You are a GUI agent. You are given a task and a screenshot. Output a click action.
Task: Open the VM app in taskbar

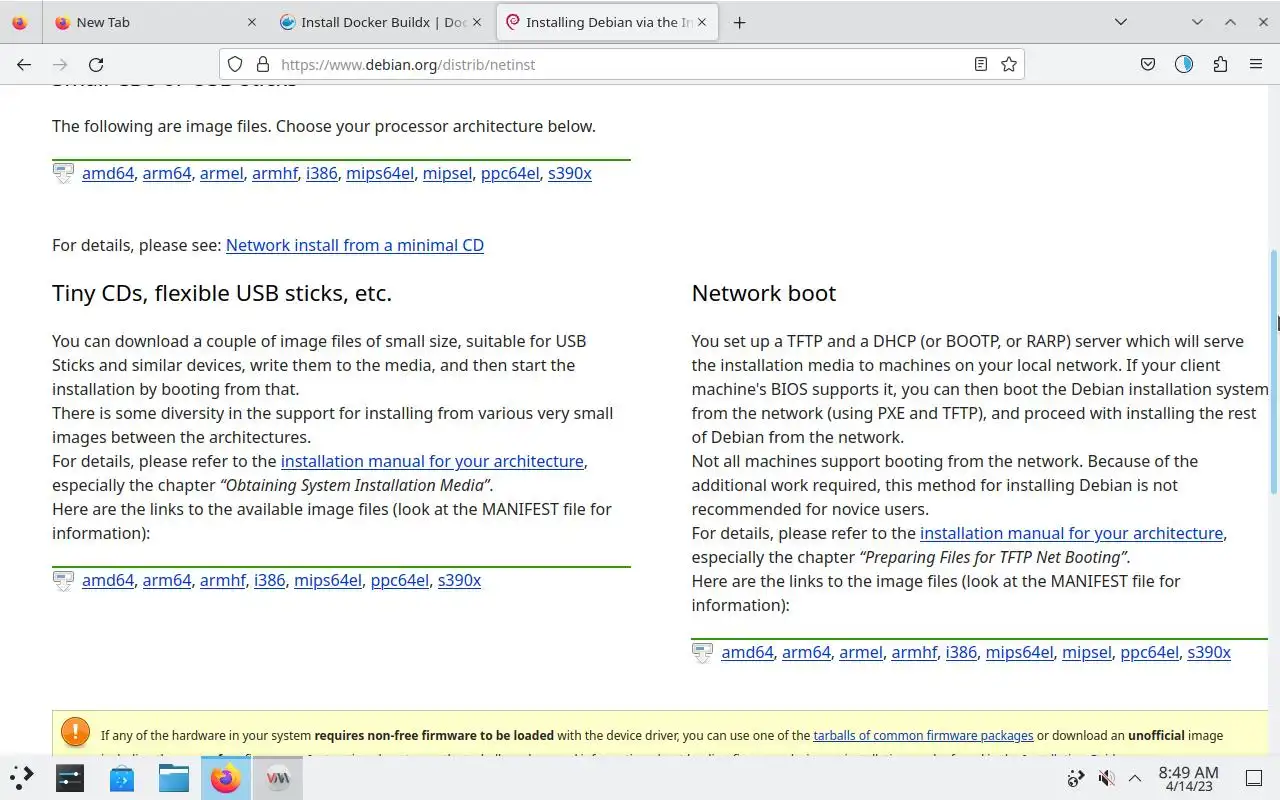point(278,777)
